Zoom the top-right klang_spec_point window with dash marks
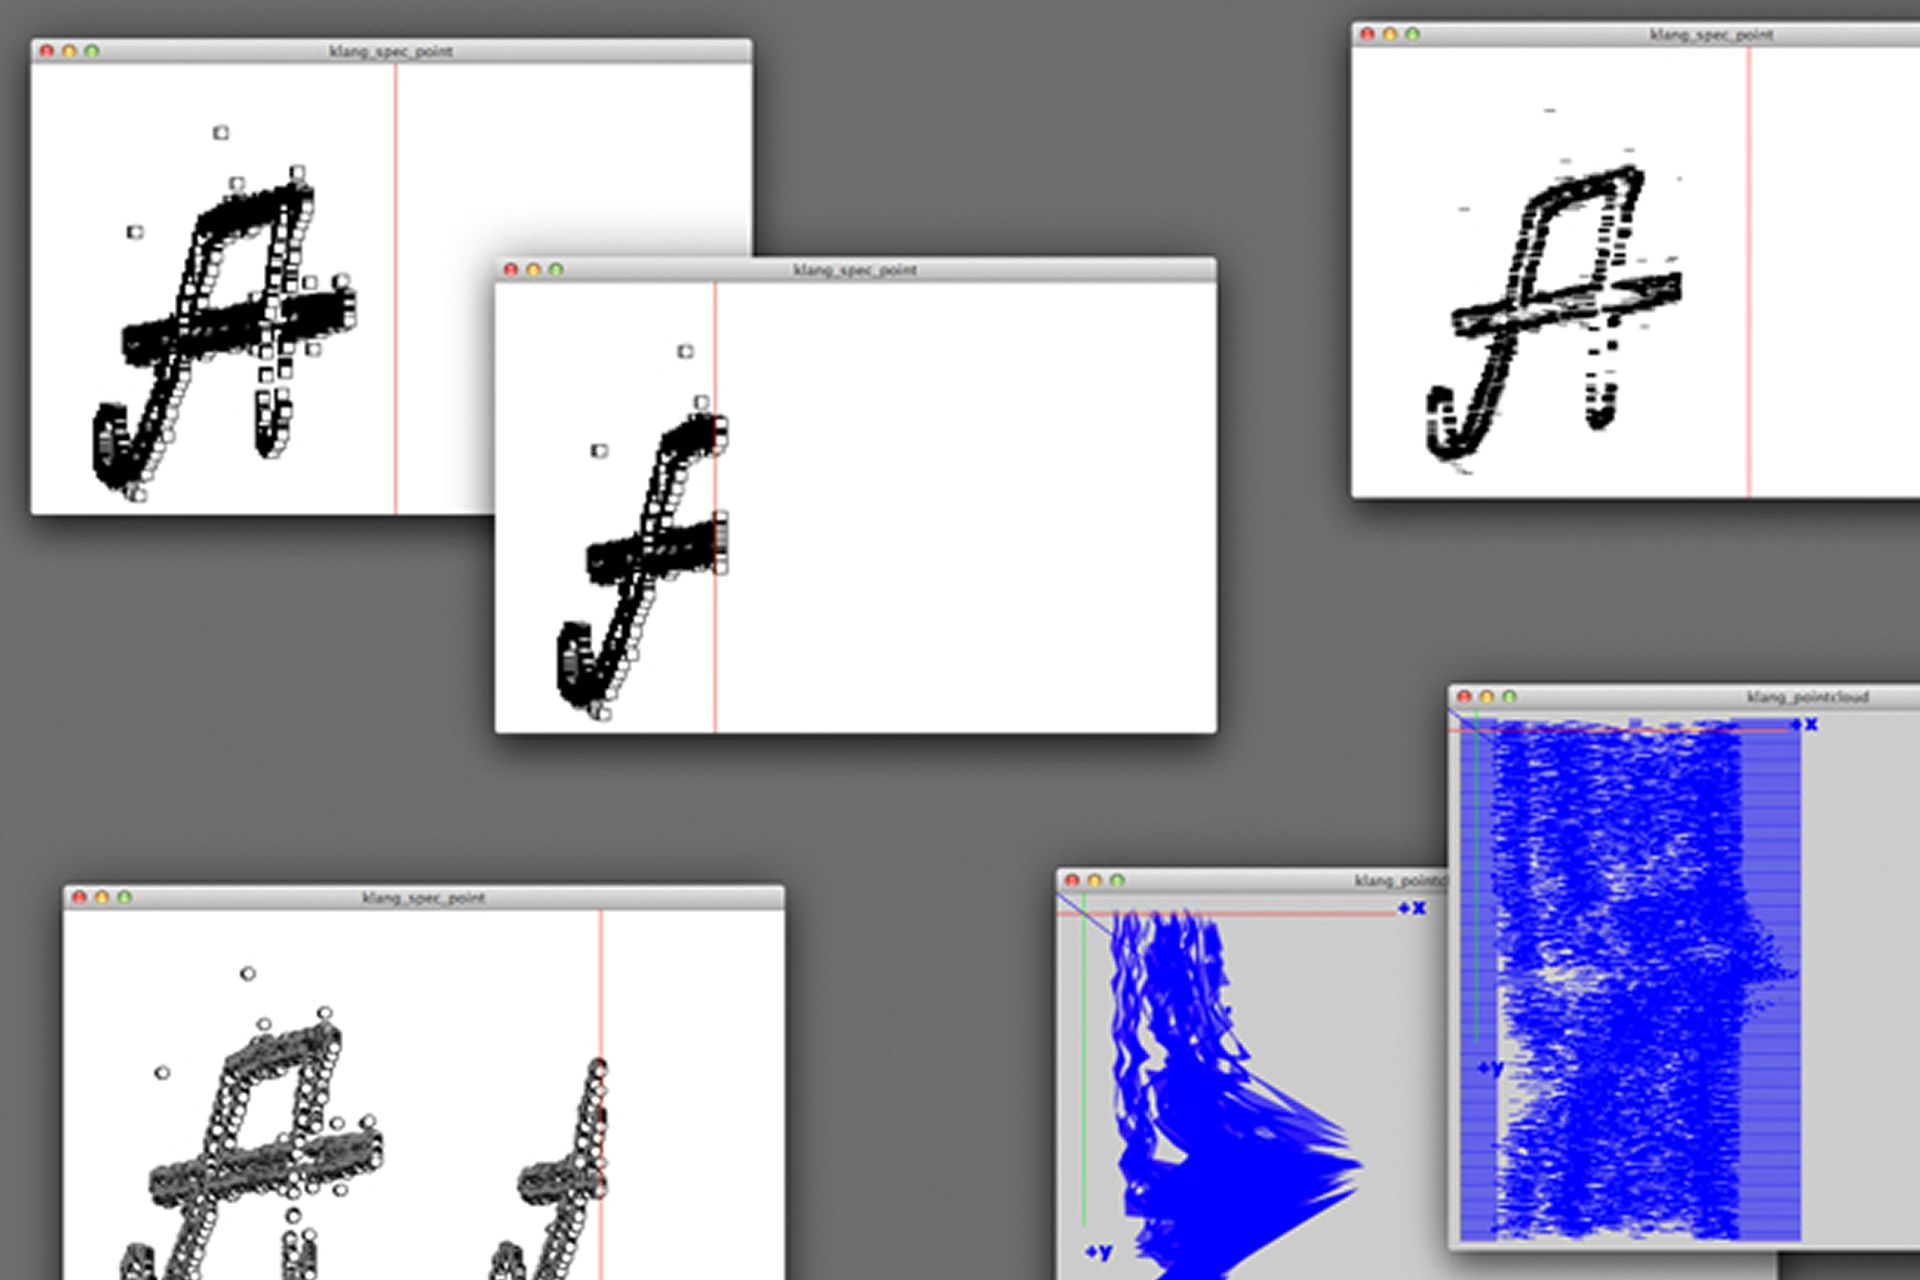The width and height of the screenshot is (1920, 1280). click(x=1412, y=34)
